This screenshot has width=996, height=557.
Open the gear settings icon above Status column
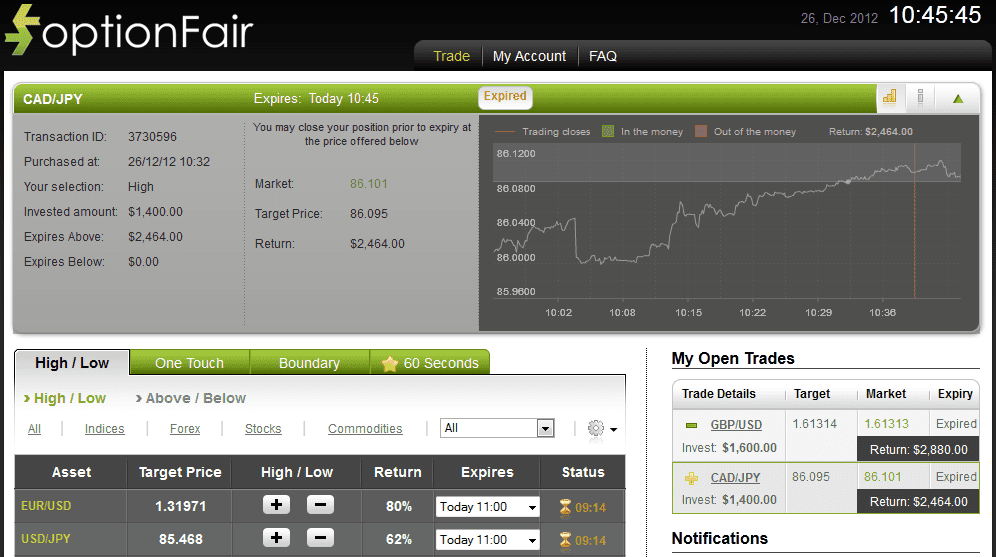pos(598,428)
